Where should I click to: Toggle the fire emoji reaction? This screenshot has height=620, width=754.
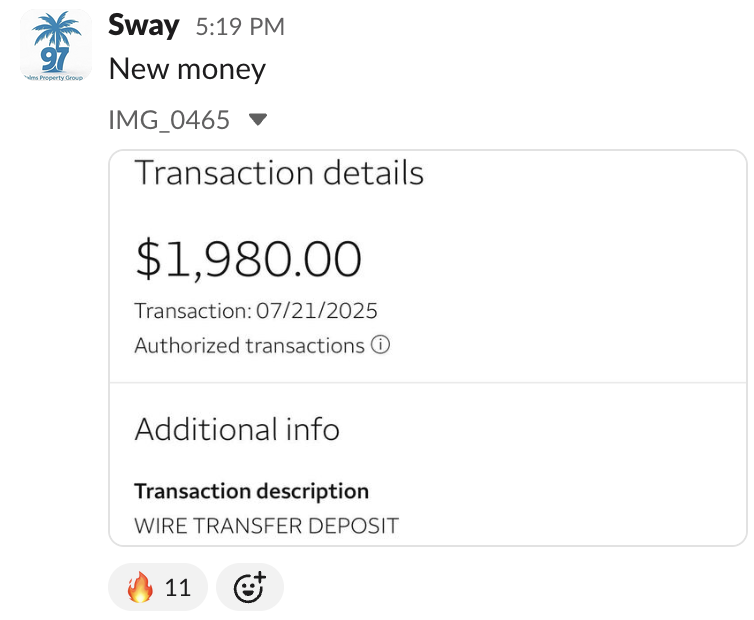coord(158,587)
